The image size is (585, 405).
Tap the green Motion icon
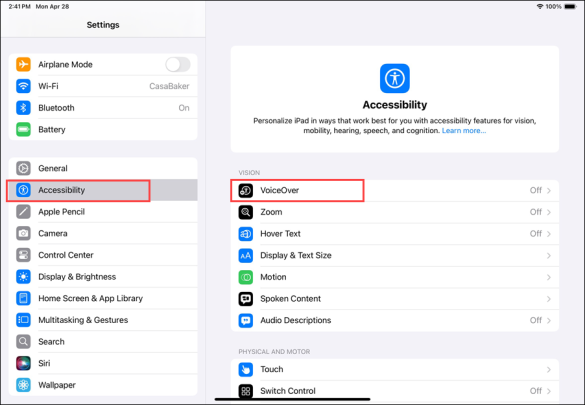(x=245, y=277)
